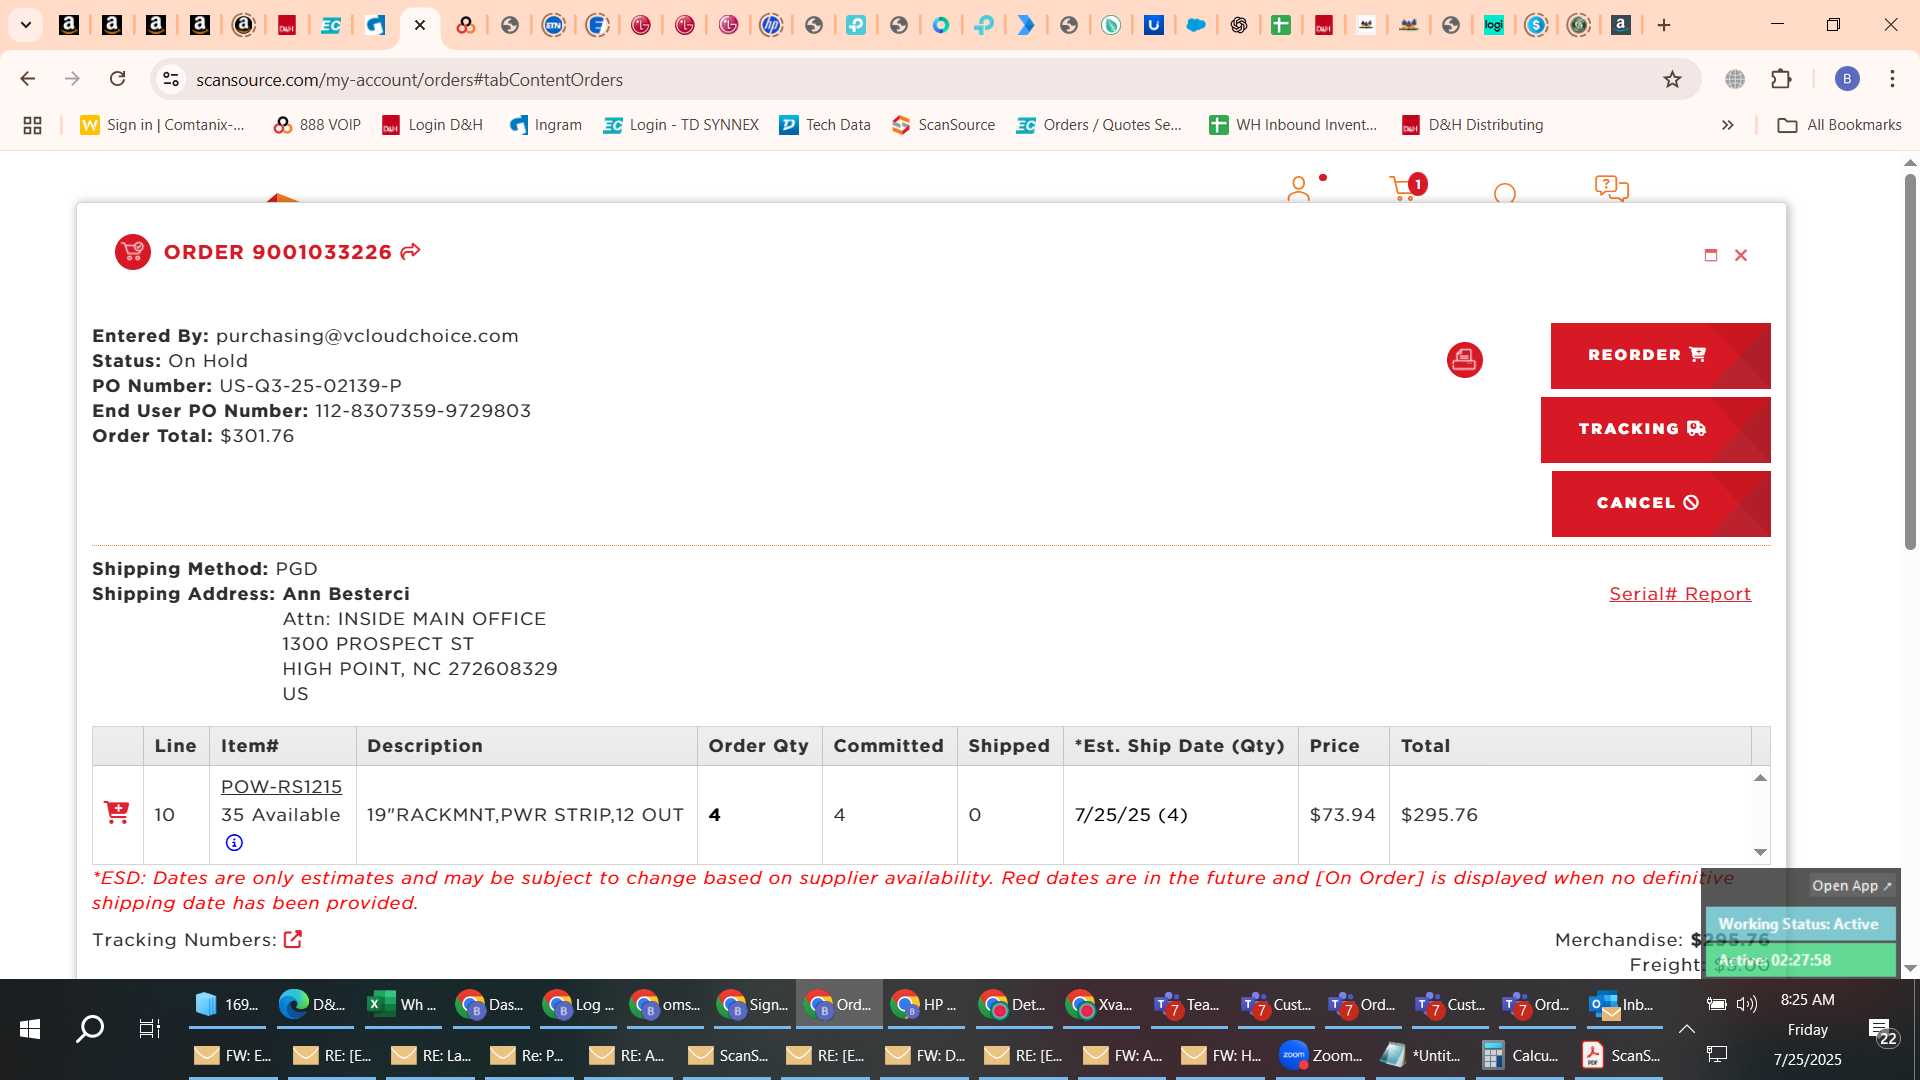Add line 10 item to cart

(x=117, y=812)
